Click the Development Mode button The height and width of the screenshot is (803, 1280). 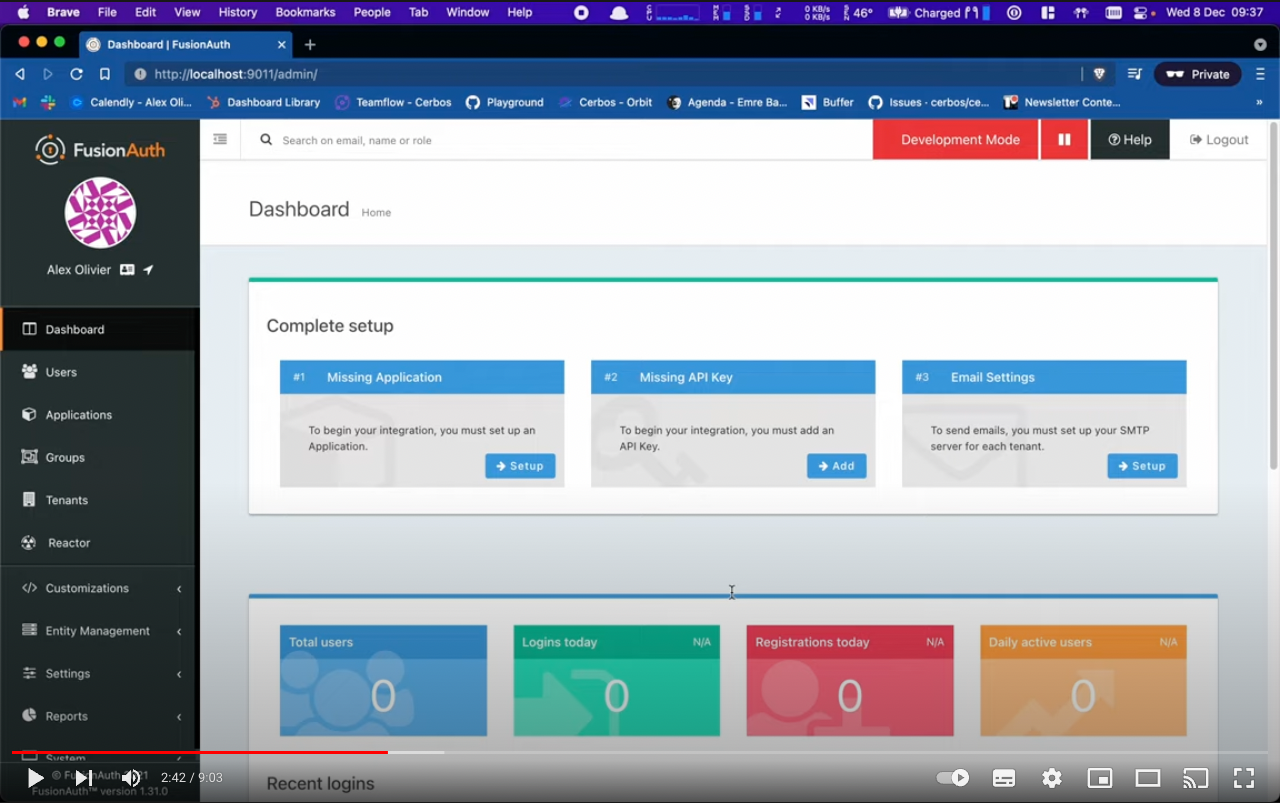[956, 140]
